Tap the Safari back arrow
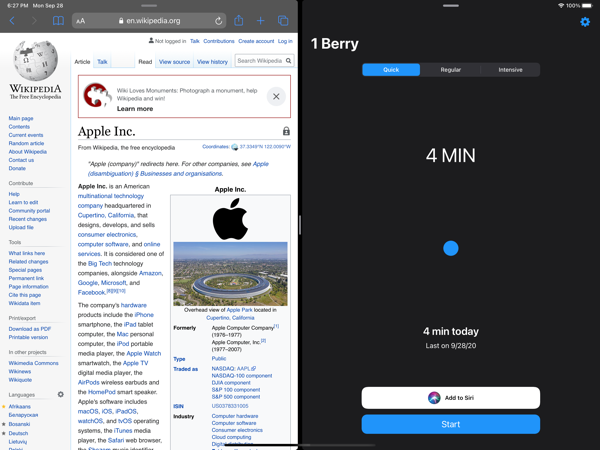The width and height of the screenshot is (600, 450). click(12, 21)
